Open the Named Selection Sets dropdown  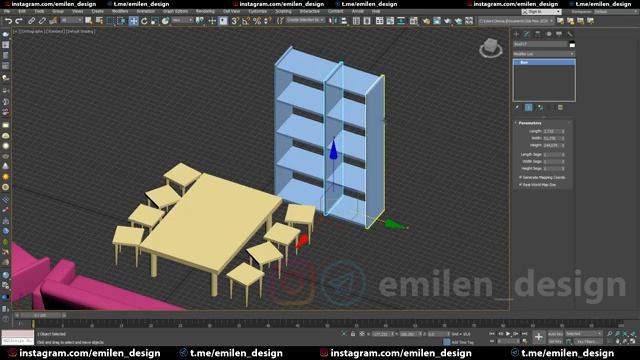pos(305,20)
